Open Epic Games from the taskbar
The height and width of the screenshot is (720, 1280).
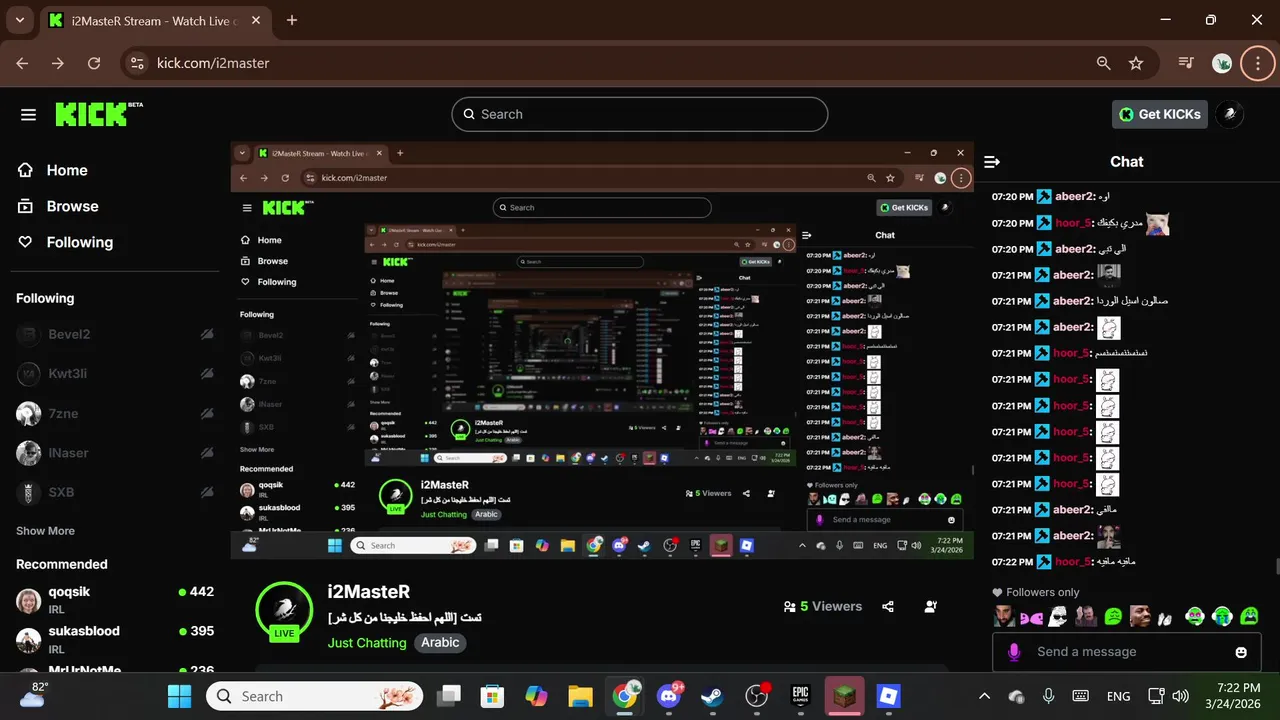(x=801, y=696)
